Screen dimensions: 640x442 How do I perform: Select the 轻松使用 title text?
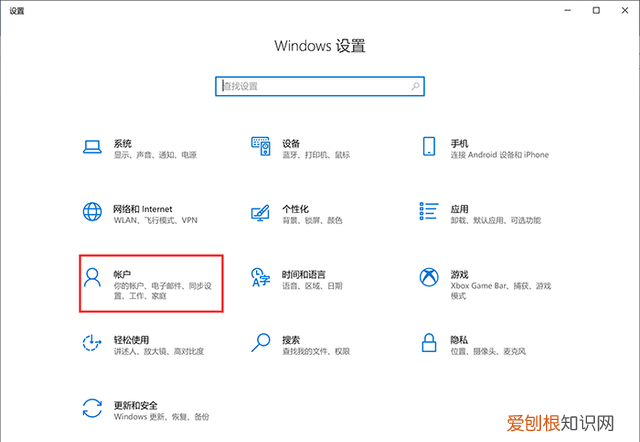131,340
